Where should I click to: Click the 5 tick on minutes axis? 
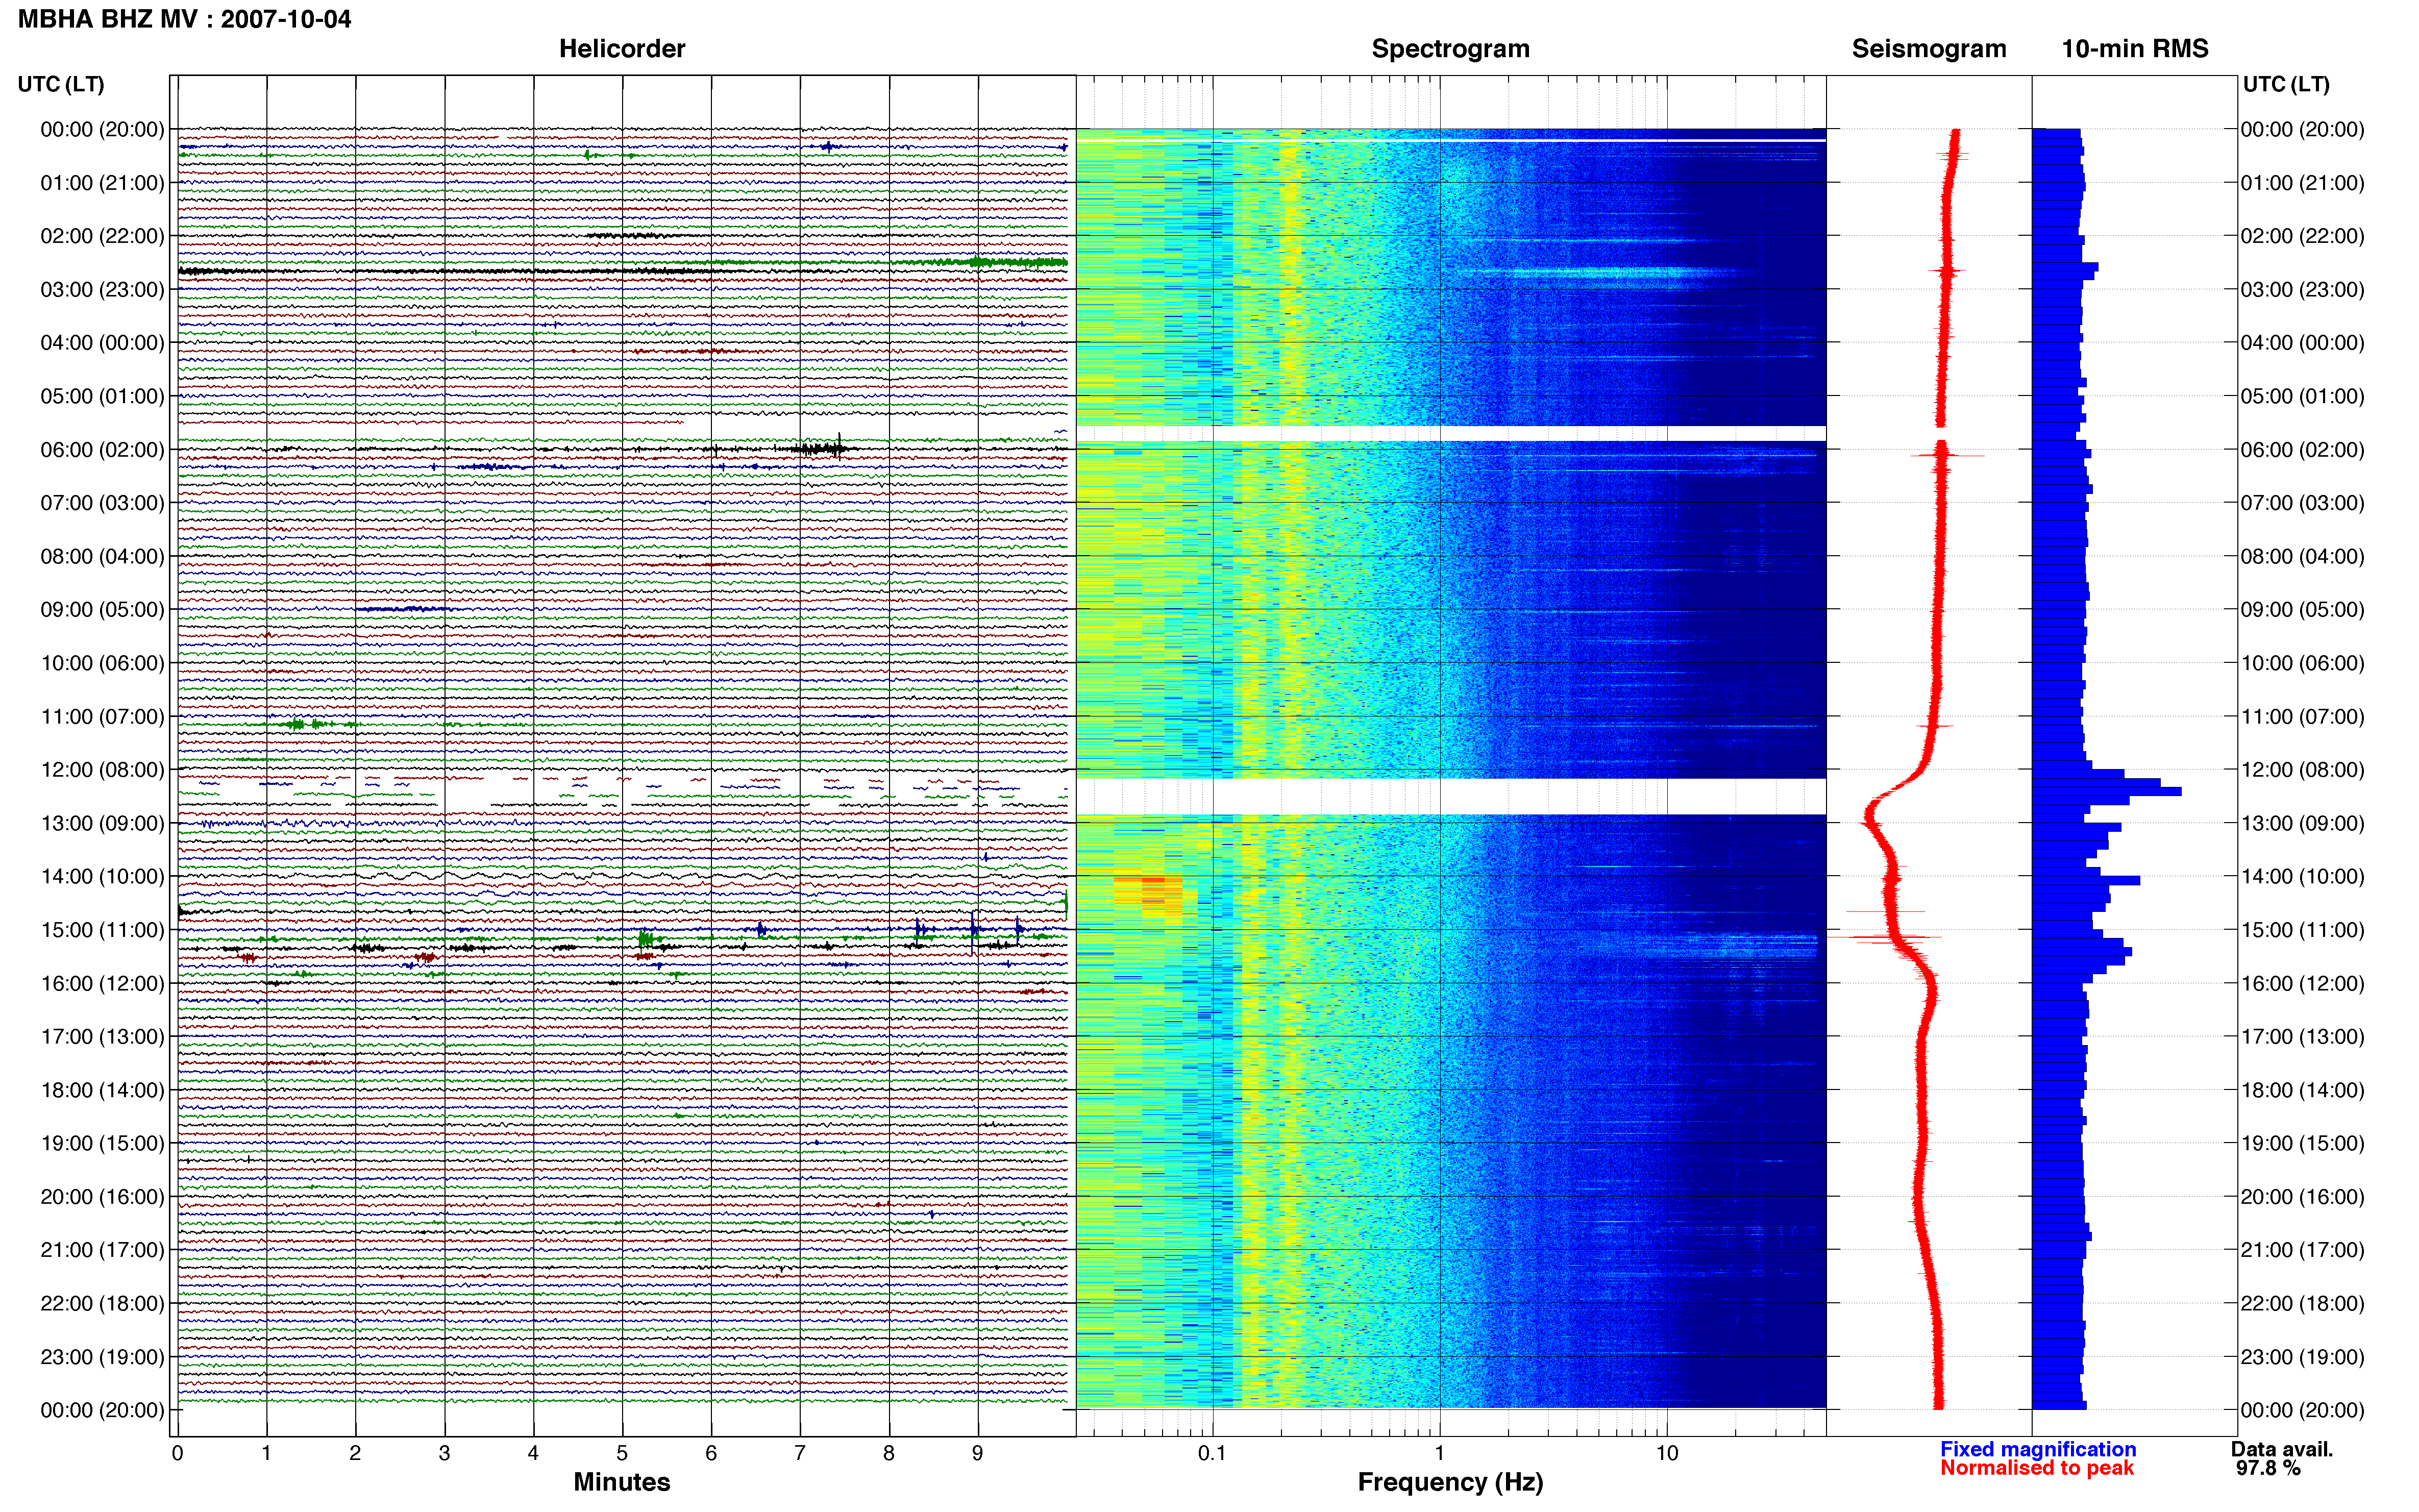(622, 1453)
